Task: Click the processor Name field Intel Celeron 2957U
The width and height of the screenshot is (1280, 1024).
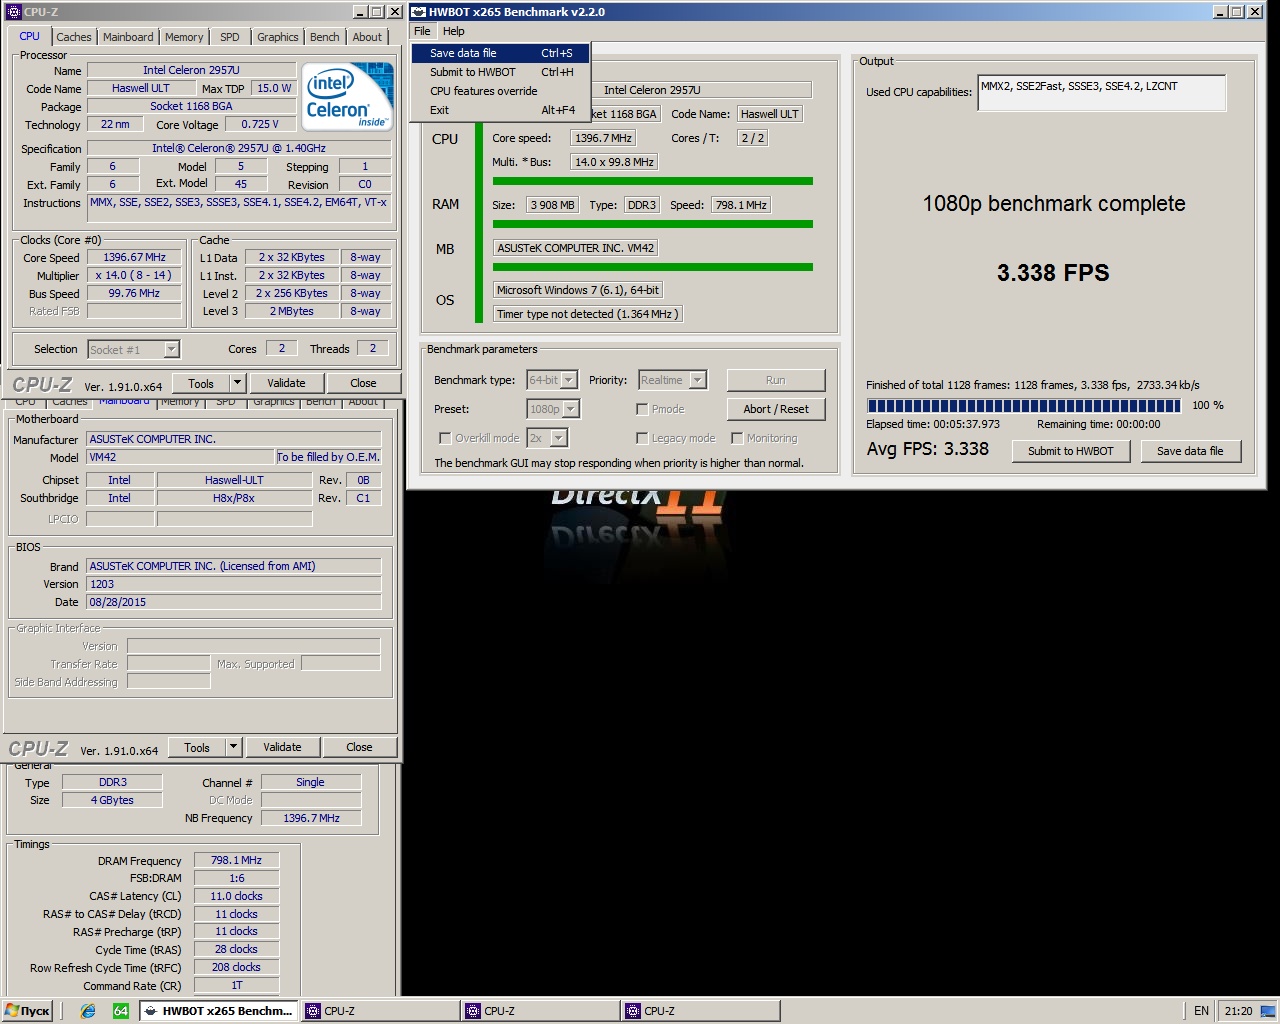Action: coord(191,70)
